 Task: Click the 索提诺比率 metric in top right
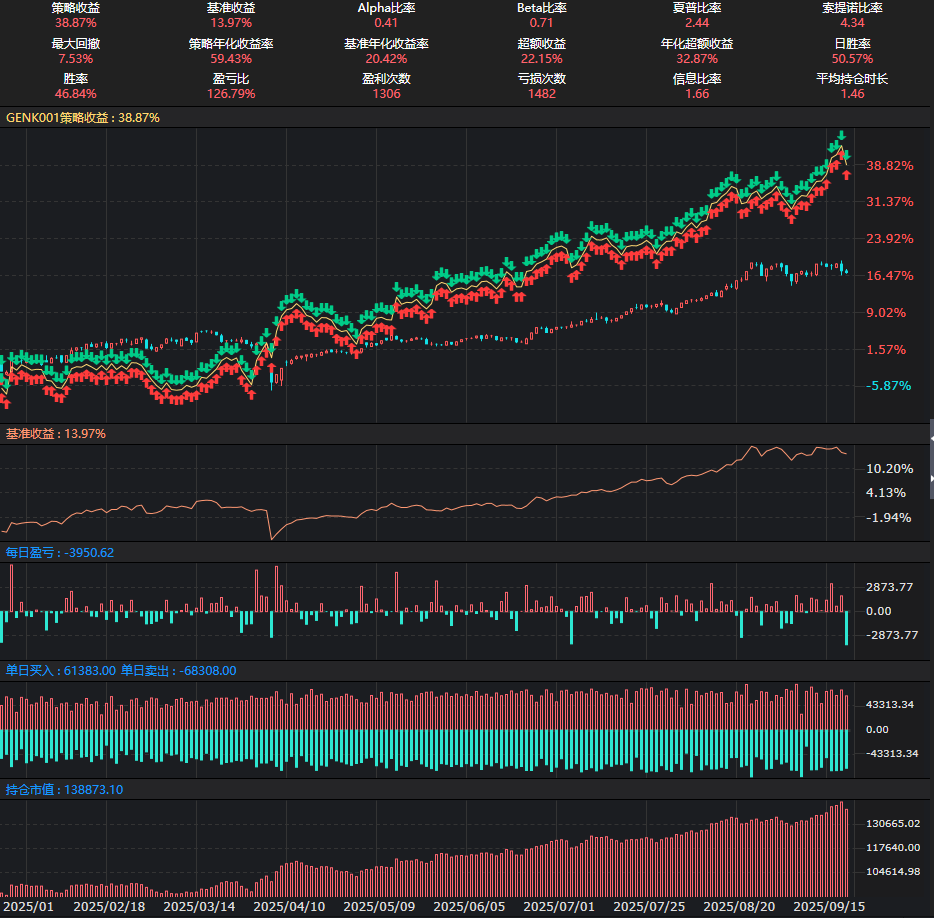[x=851, y=8]
